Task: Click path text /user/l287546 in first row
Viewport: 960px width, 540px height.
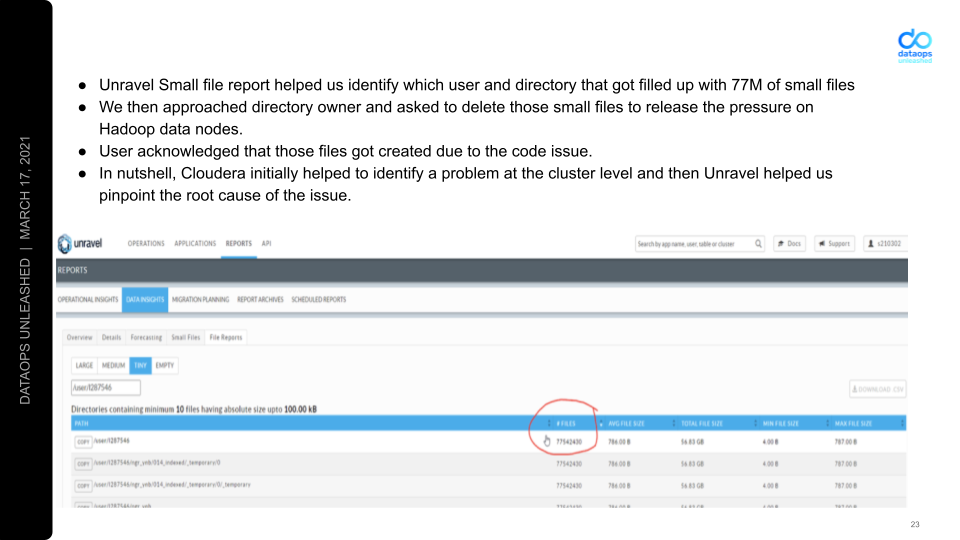Action: pyautogui.click(x=111, y=440)
